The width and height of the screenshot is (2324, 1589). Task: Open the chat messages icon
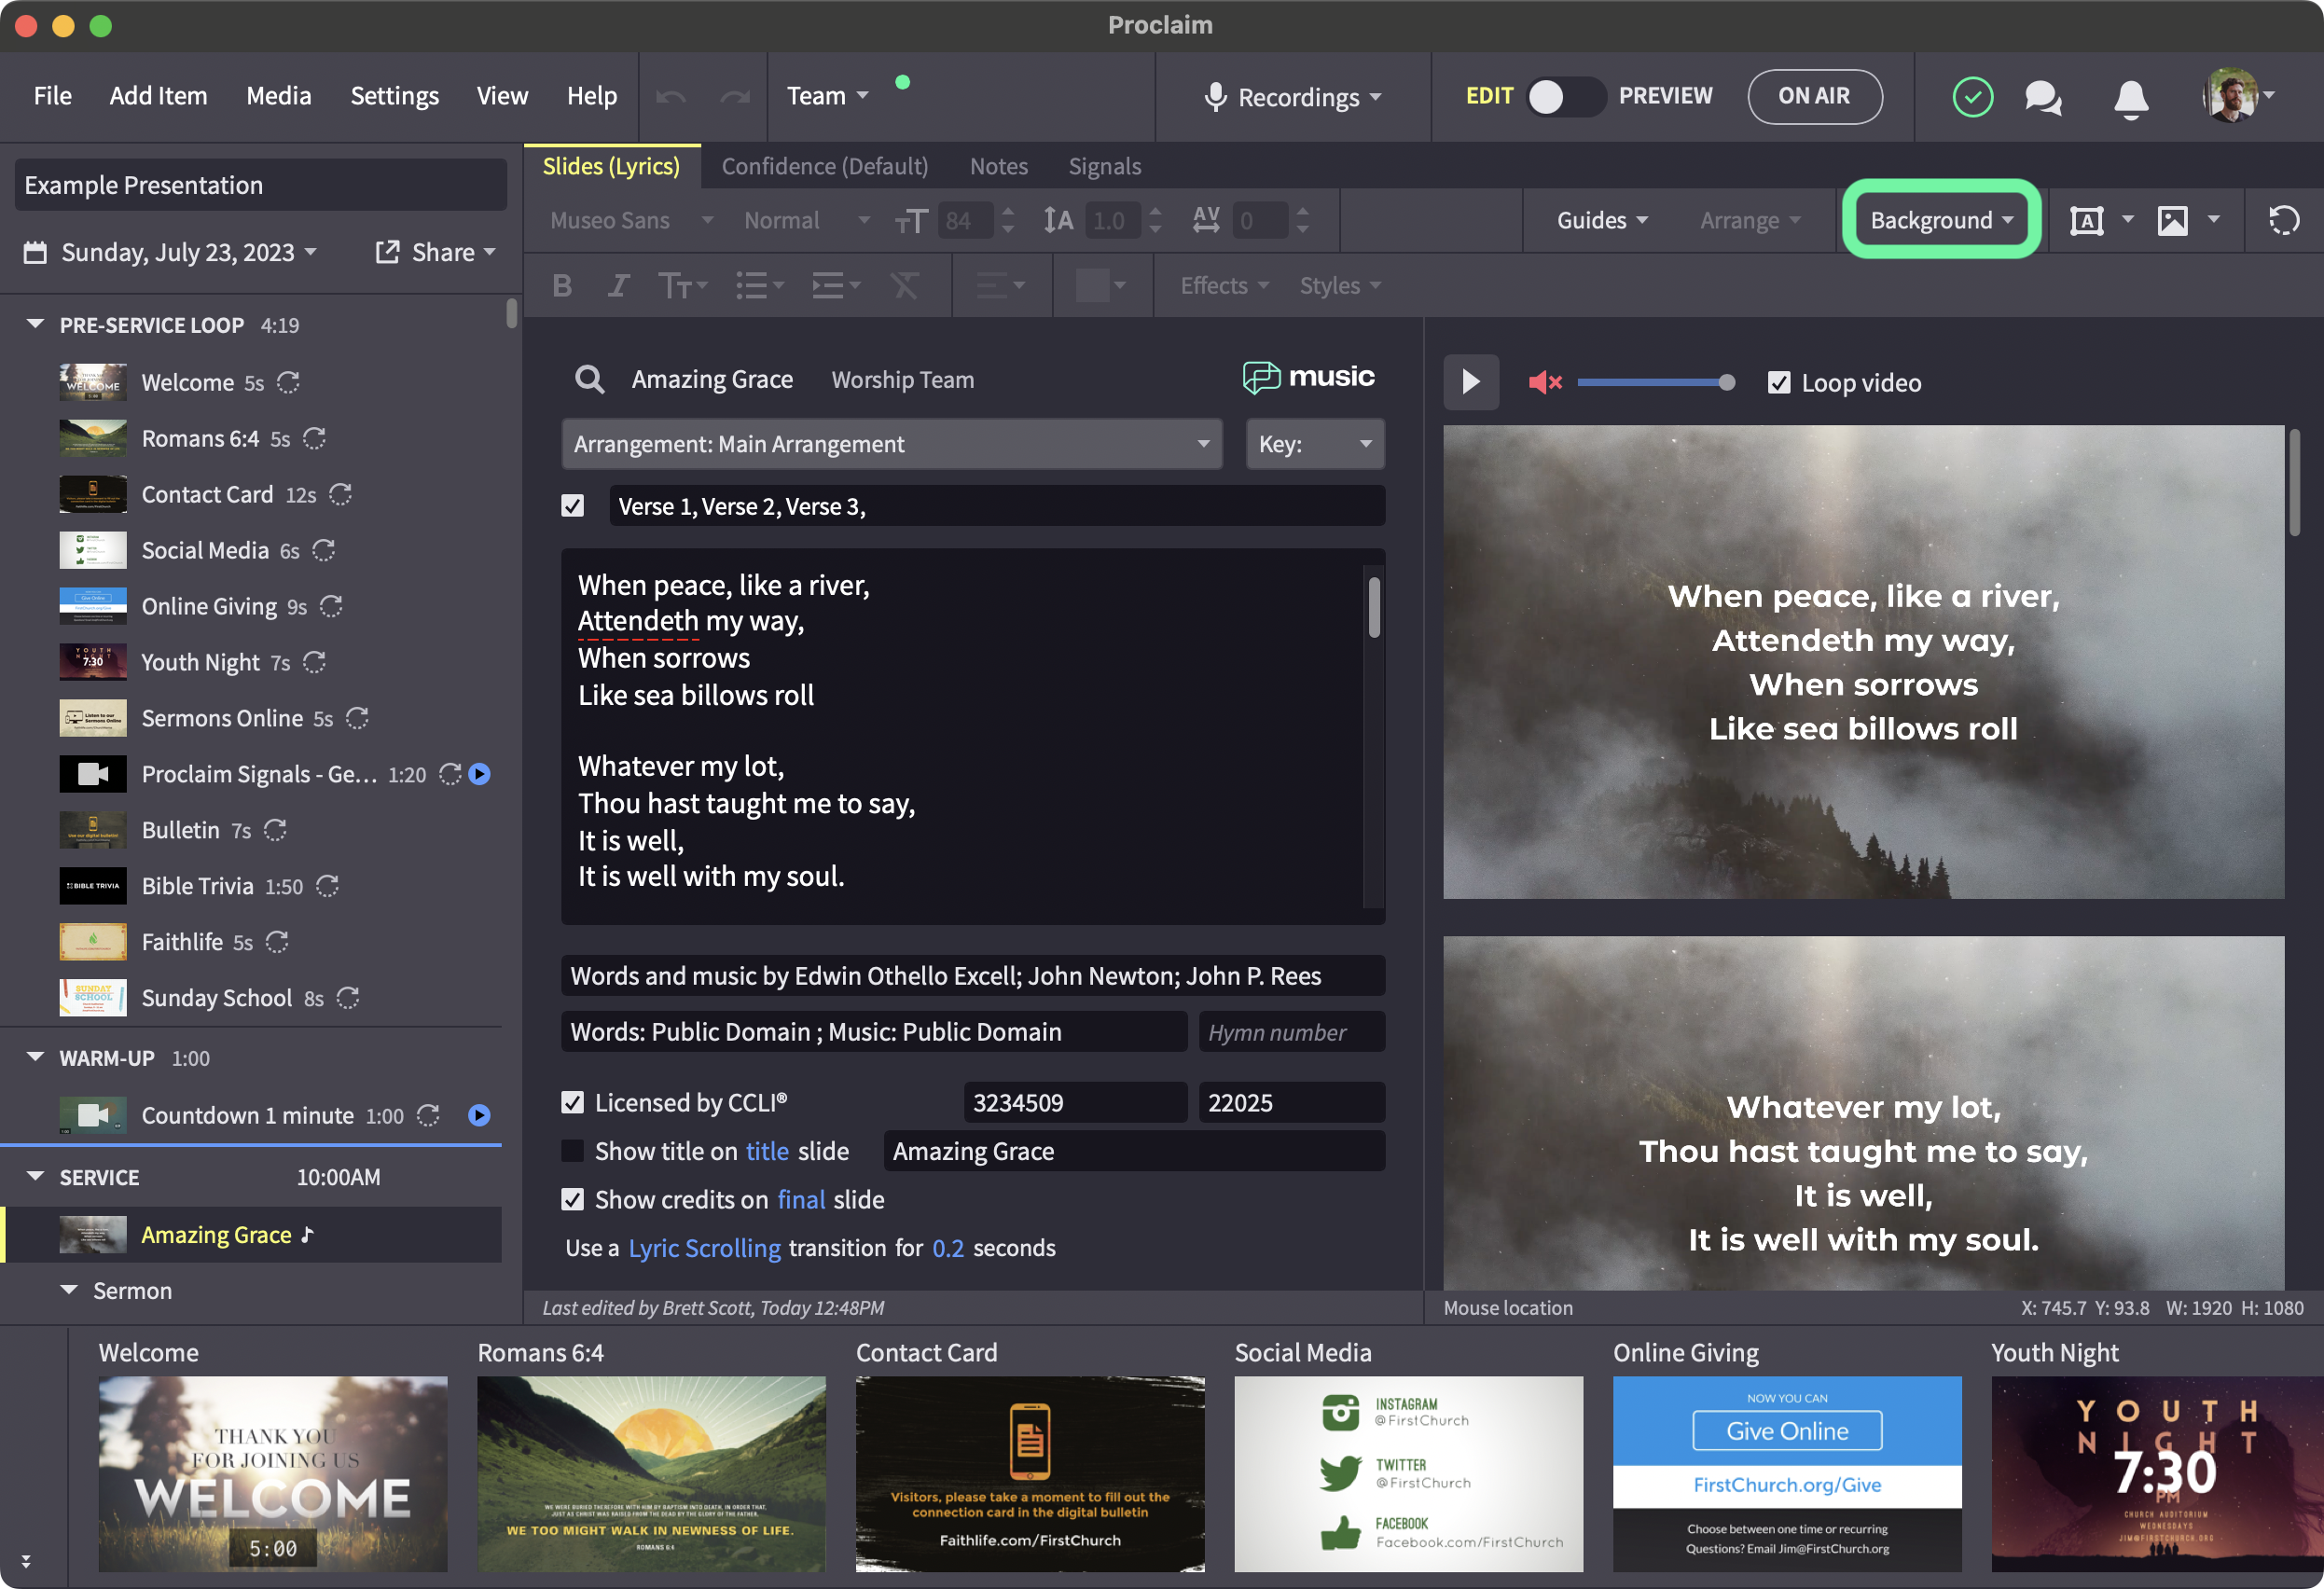coord(2043,97)
